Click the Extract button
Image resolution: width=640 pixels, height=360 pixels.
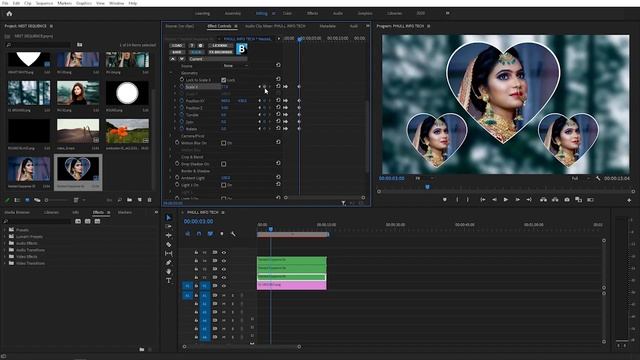coord(555,200)
